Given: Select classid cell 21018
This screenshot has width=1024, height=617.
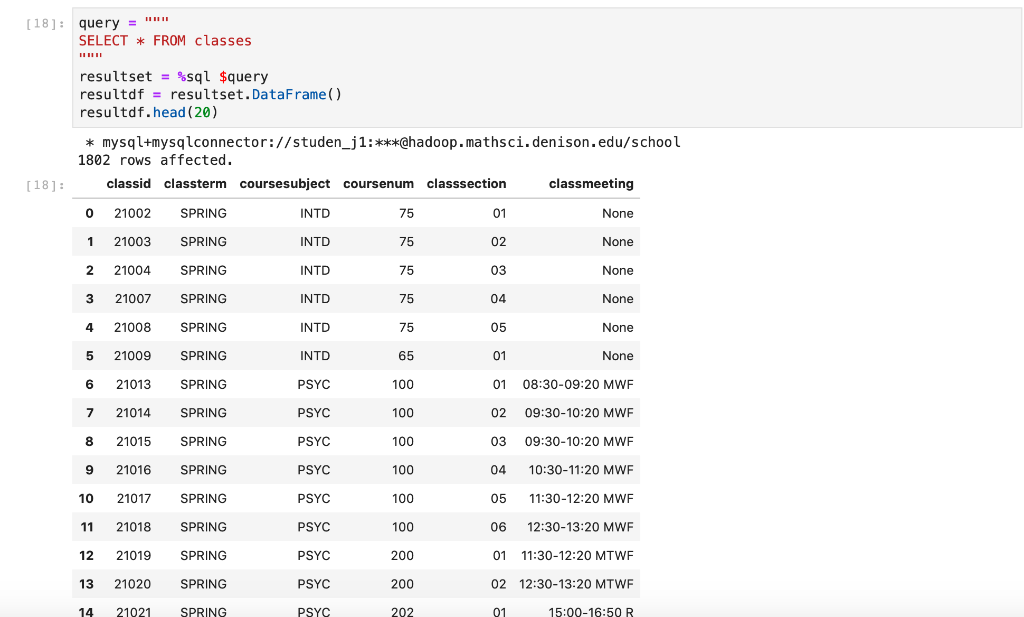Looking at the screenshot, I should tap(133, 527).
